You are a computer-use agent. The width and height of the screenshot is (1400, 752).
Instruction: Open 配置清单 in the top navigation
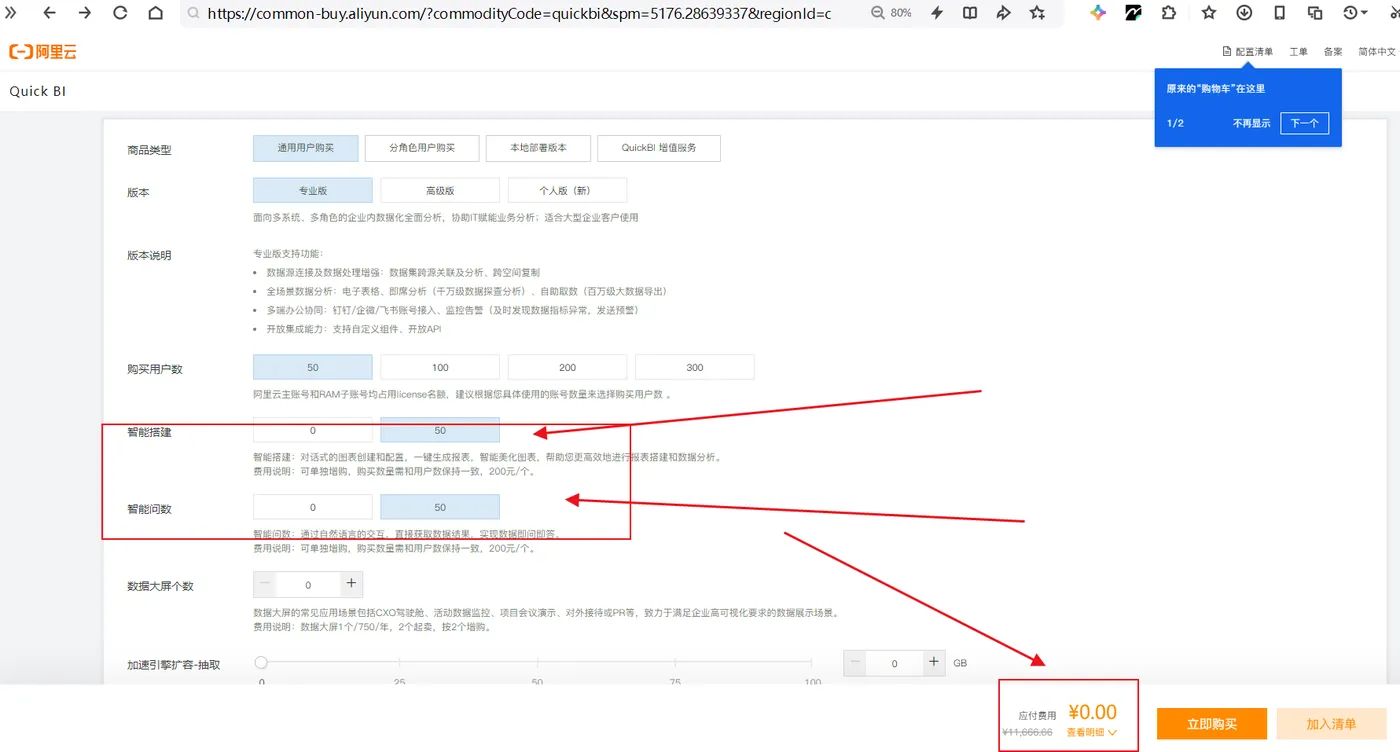tap(1248, 52)
